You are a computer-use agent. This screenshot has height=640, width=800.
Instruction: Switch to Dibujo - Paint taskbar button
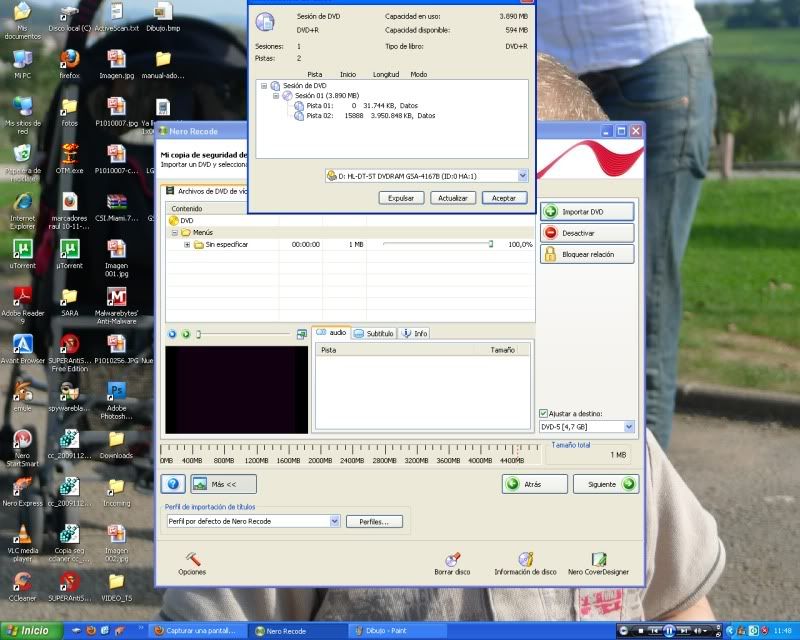pyautogui.click(x=398, y=631)
